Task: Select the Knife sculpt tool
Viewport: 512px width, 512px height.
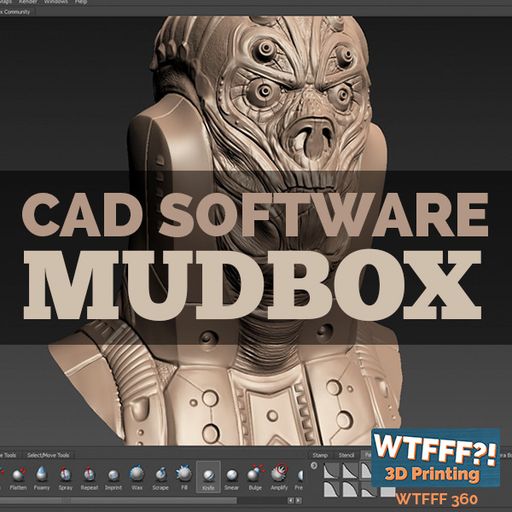Action: pos(208,478)
